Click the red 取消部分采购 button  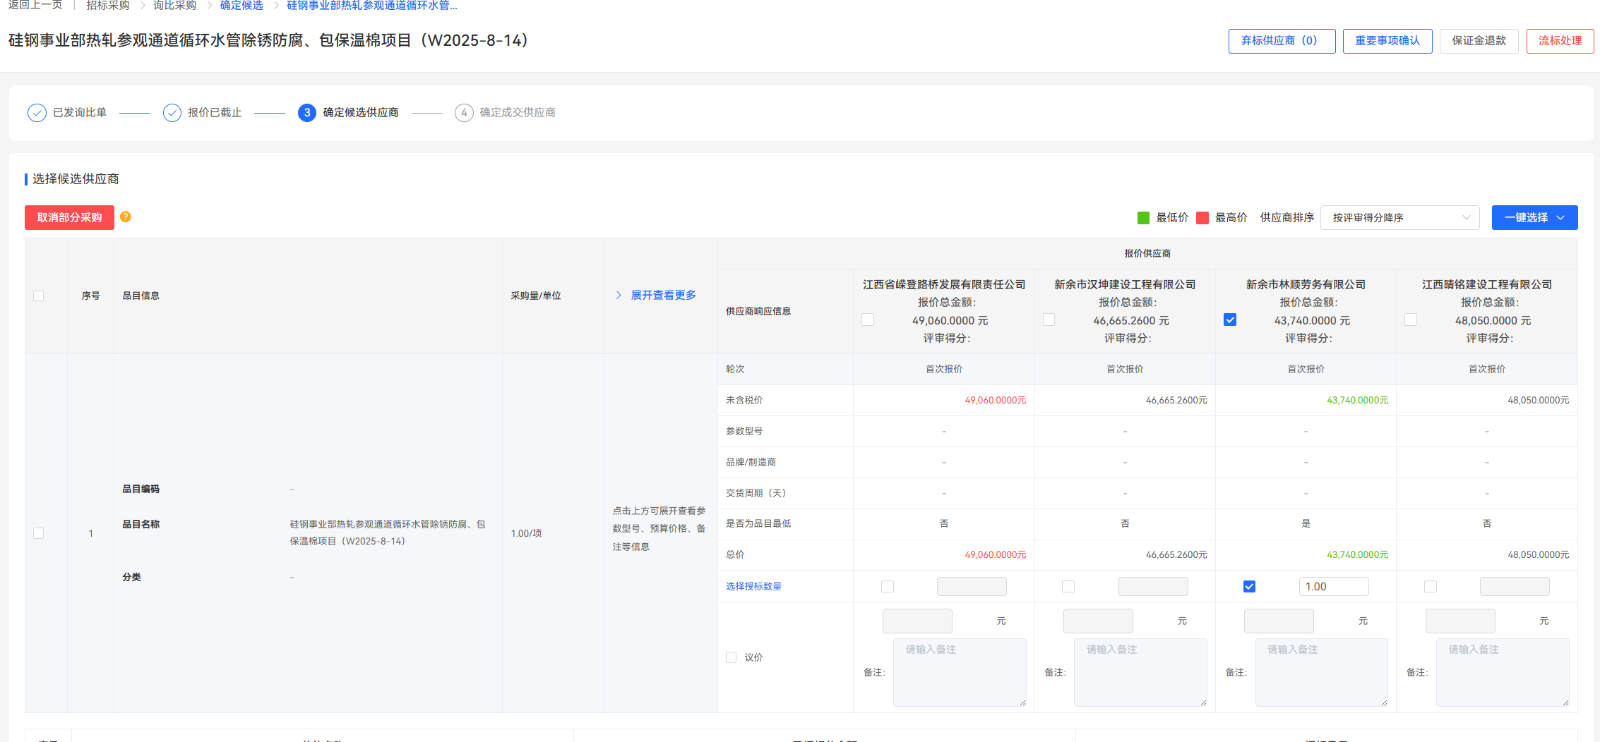pos(69,218)
